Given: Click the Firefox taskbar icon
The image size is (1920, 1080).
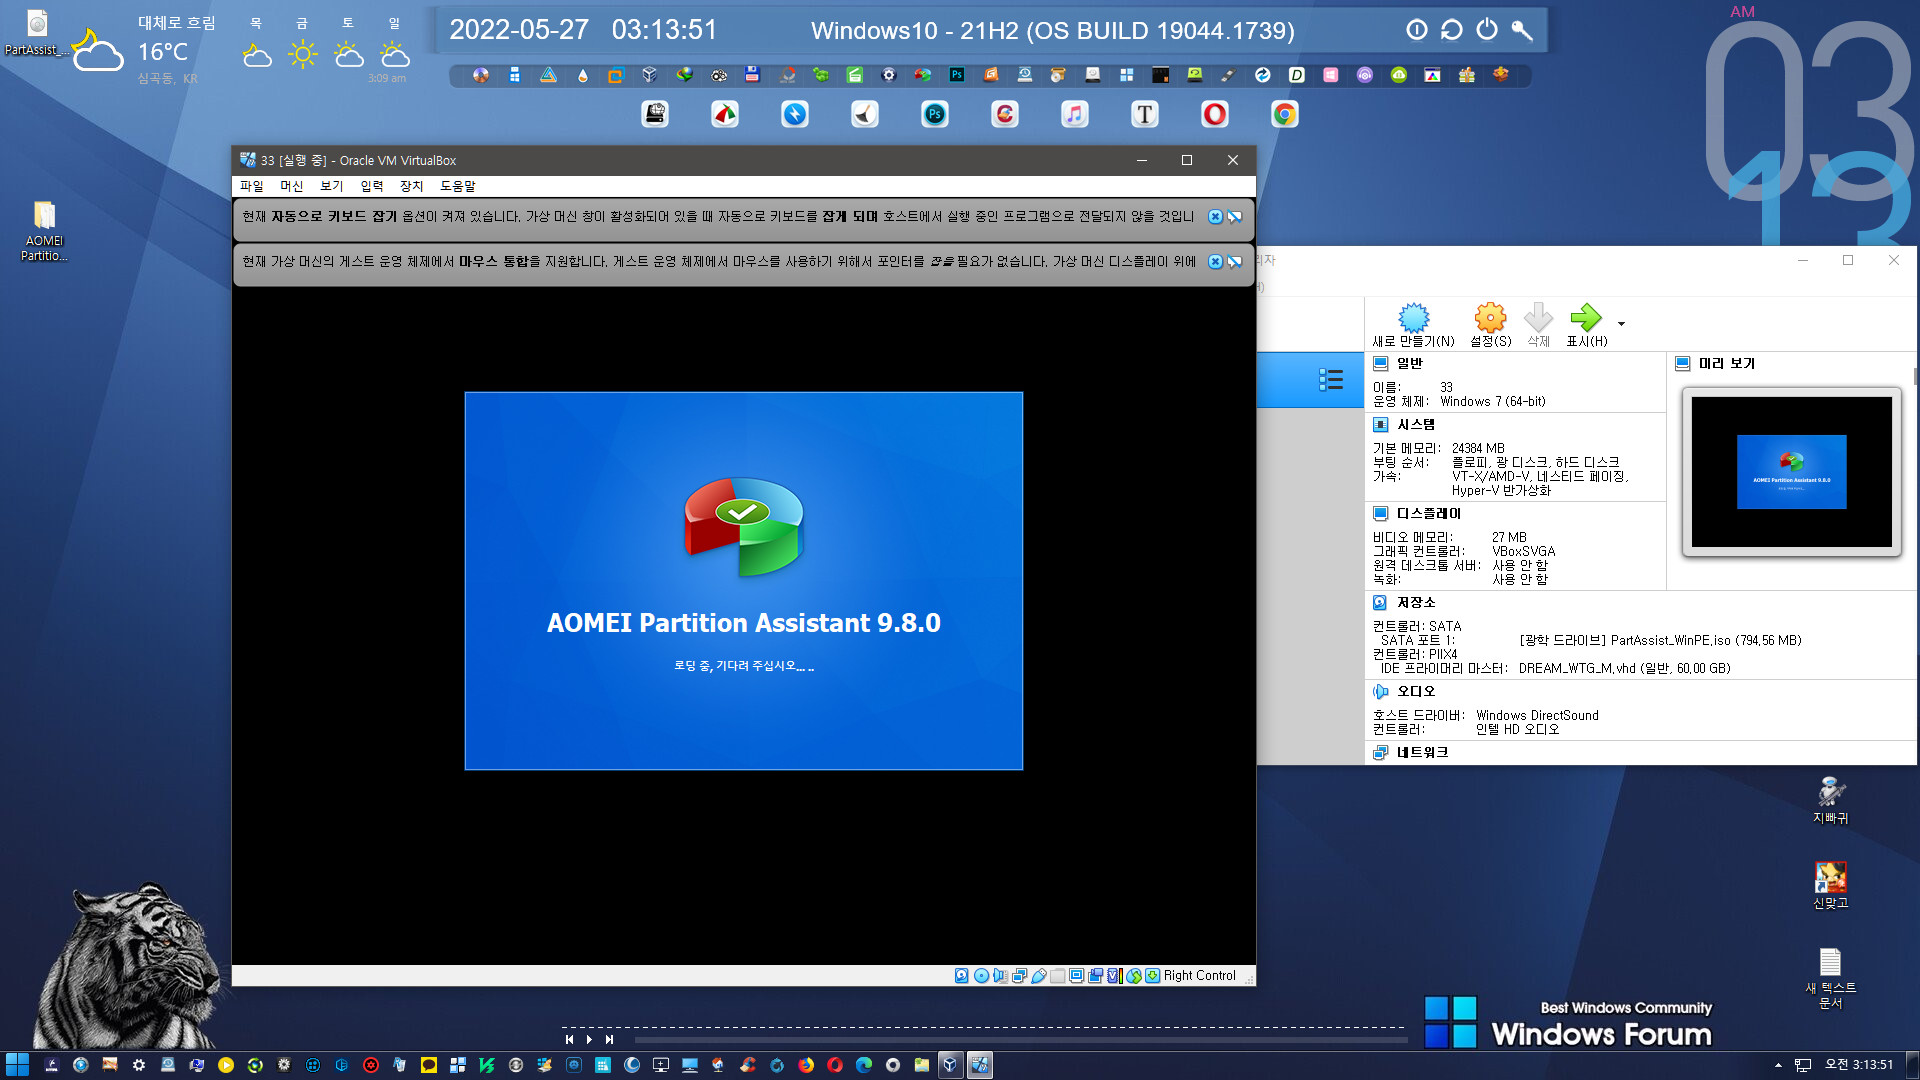Looking at the screenshot, I should [806, 1065].
